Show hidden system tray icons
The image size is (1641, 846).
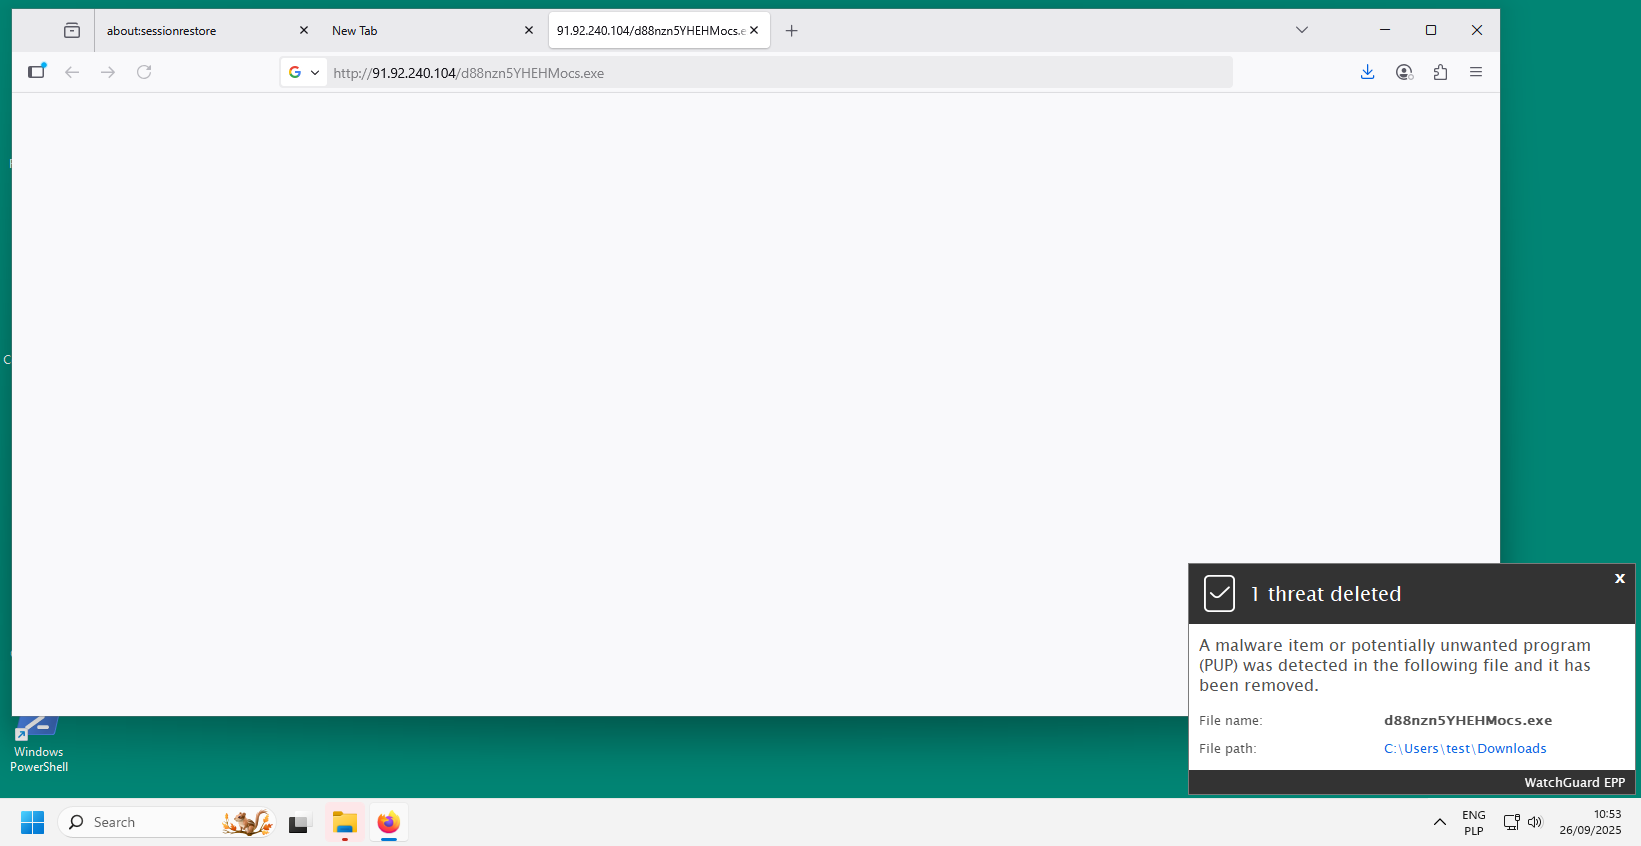(x=1439, y=822)
